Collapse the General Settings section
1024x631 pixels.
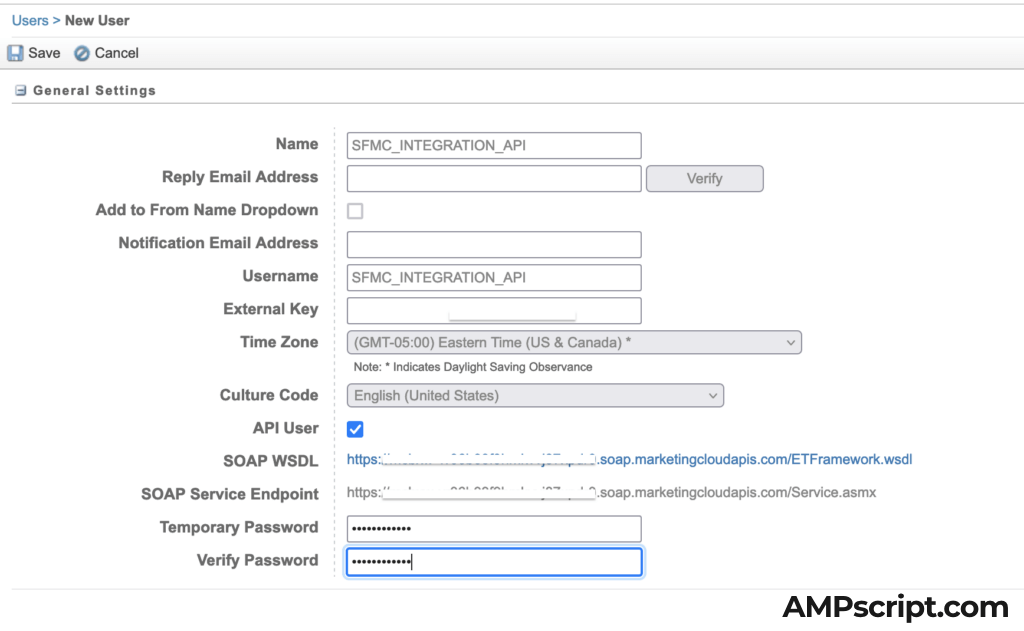click(x=20, y=90)
